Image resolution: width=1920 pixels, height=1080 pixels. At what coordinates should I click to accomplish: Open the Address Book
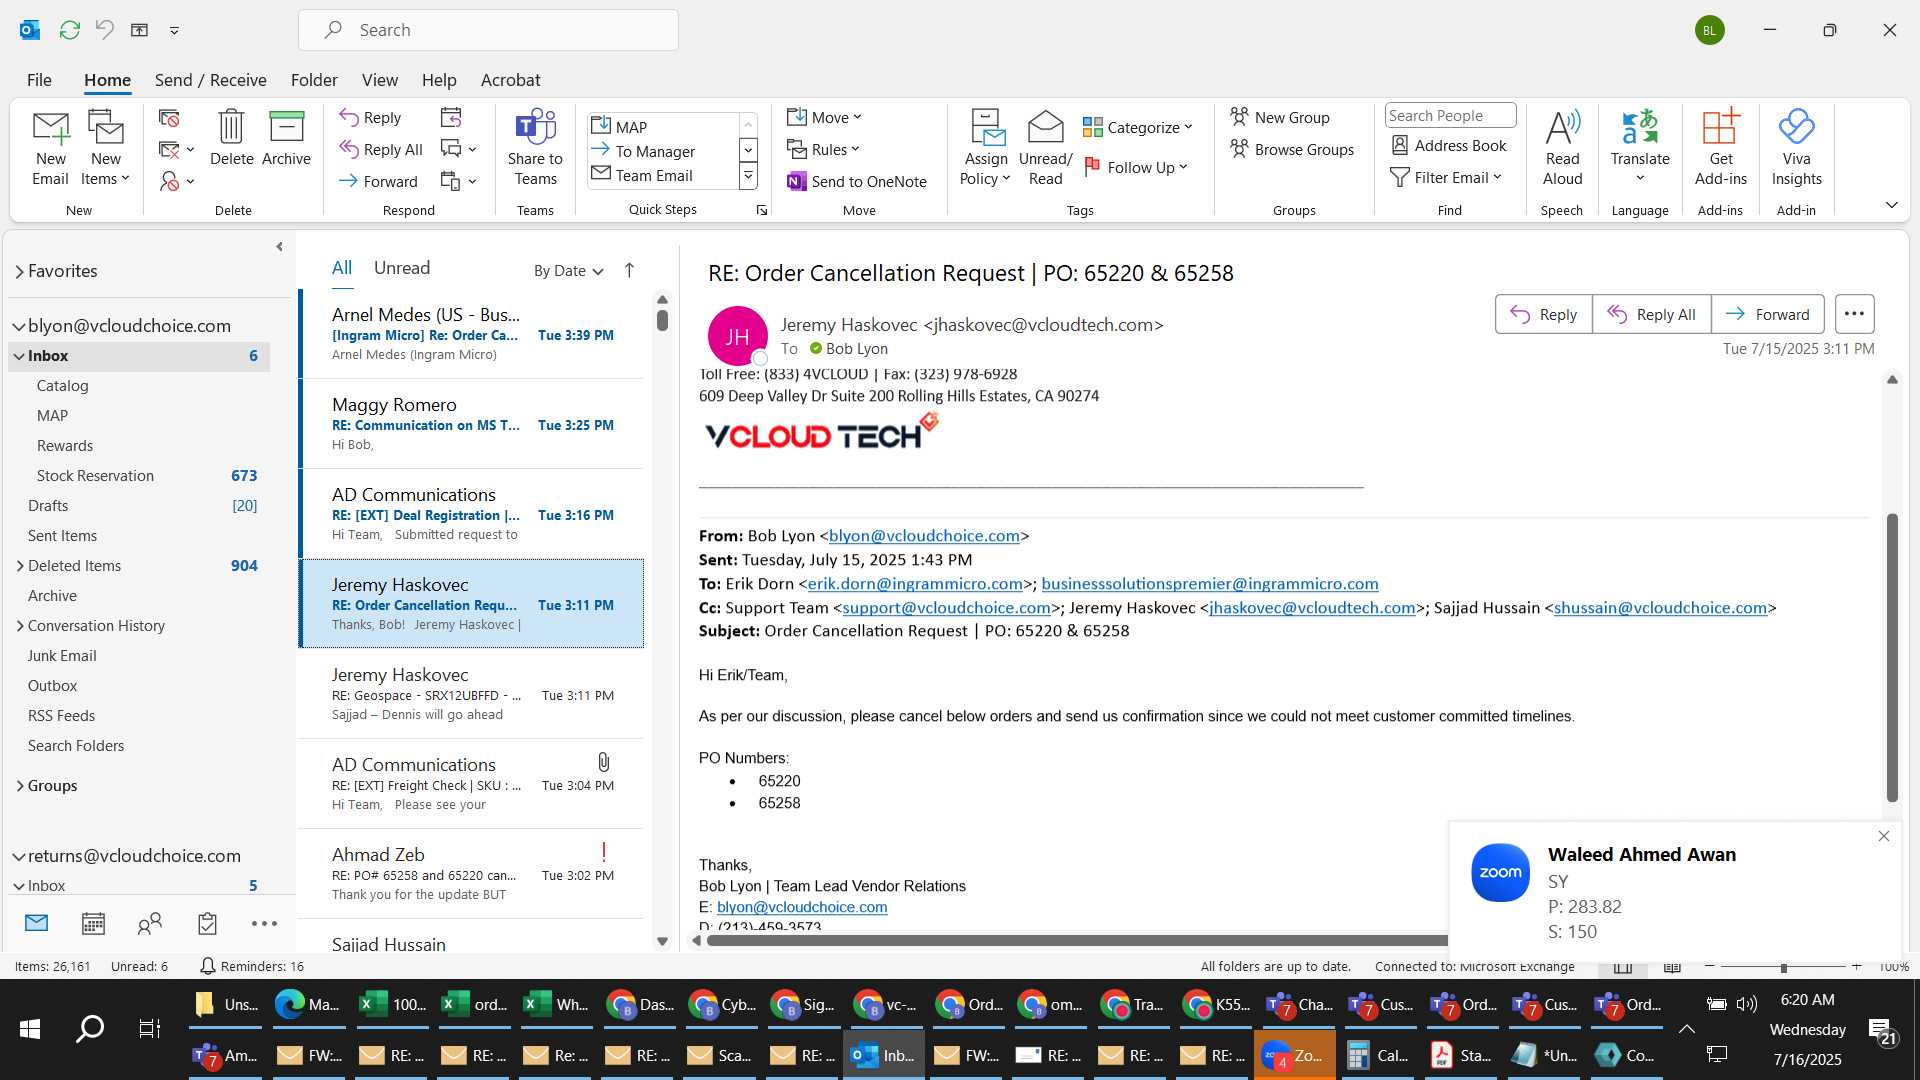point(1449,145)
